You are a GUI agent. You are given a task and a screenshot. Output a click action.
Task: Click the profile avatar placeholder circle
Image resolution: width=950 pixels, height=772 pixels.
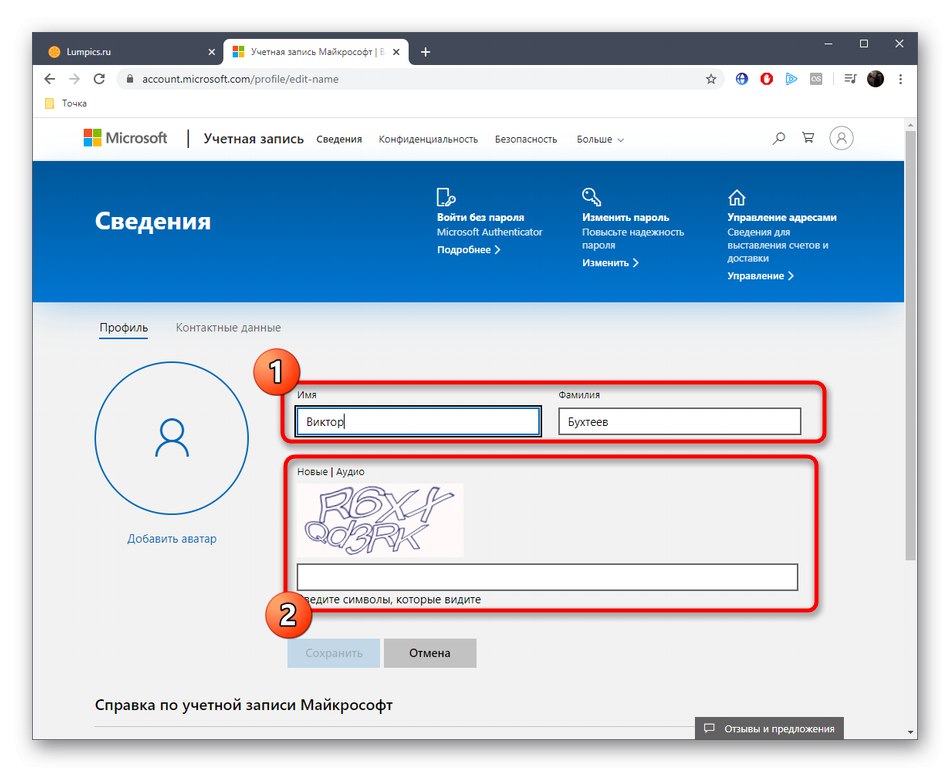[171, 438]
